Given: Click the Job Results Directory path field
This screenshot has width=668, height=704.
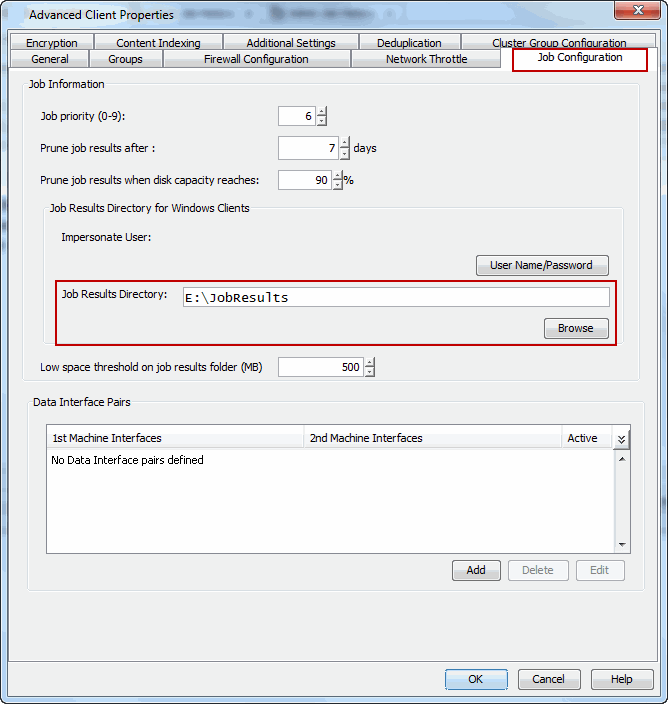Looking at the screenshot, I should [x=396, y=297].
